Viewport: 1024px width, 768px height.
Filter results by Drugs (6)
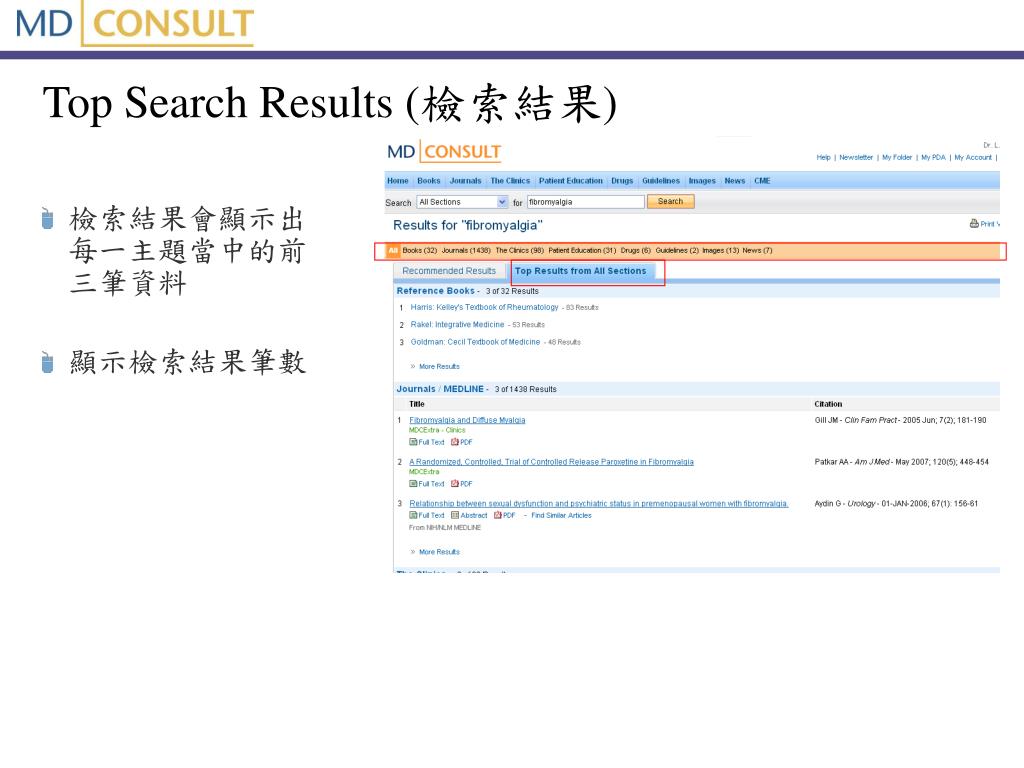(635, 251)
